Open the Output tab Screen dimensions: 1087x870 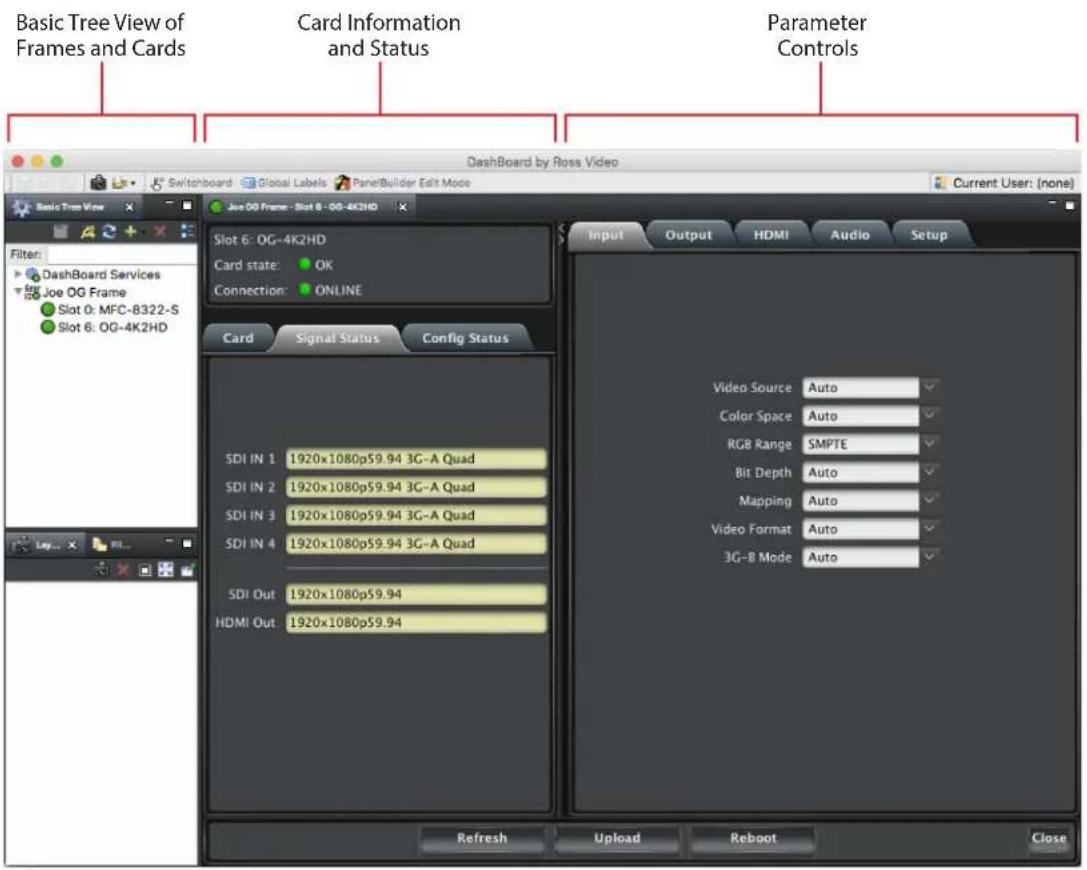pos(688,235)
